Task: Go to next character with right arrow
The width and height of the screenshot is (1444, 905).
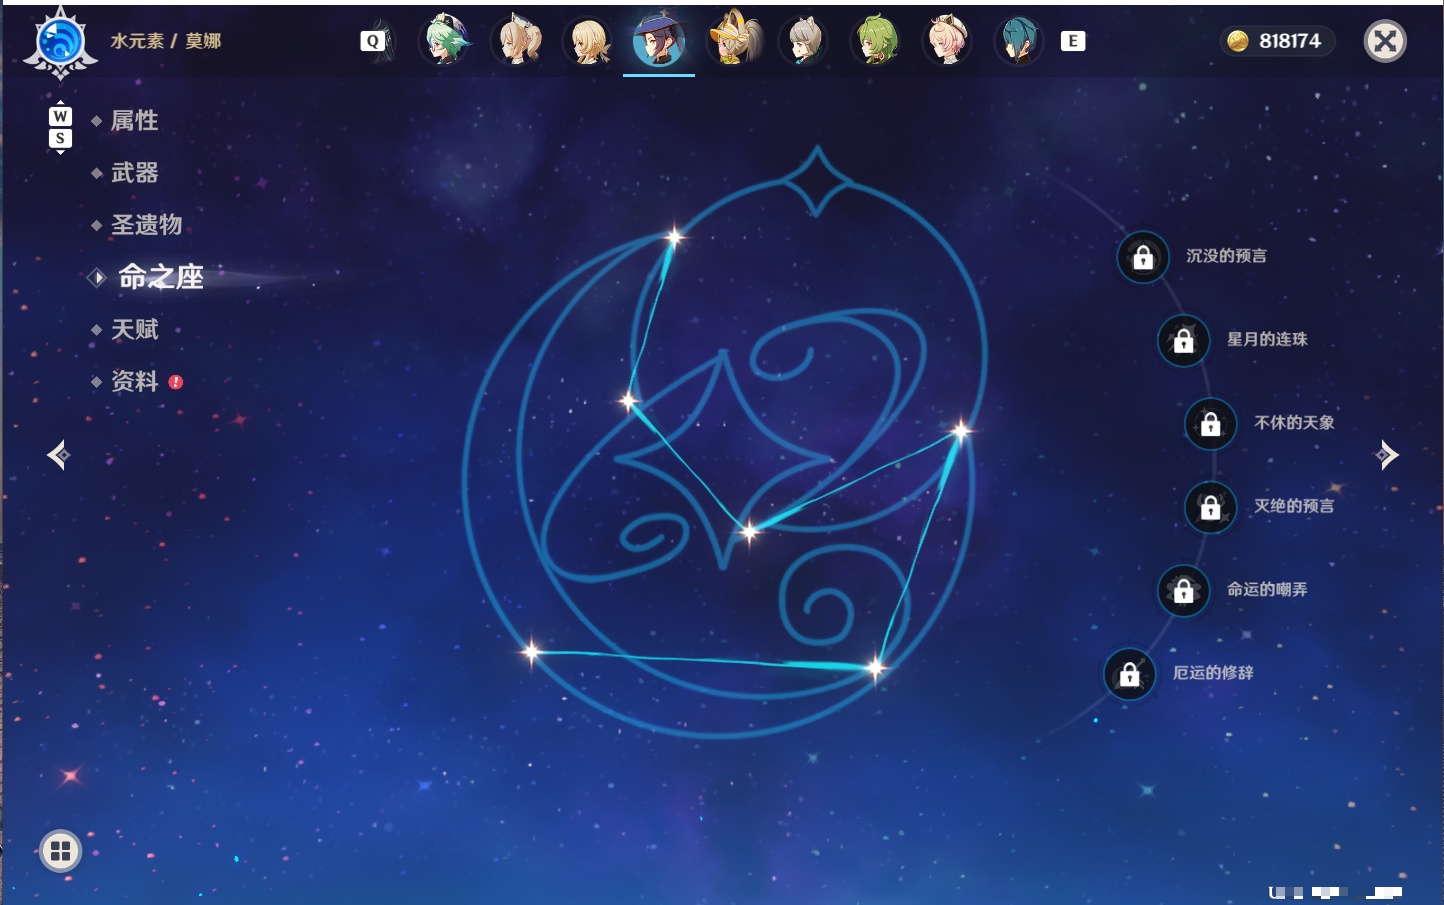Action: click(1386, 455)
